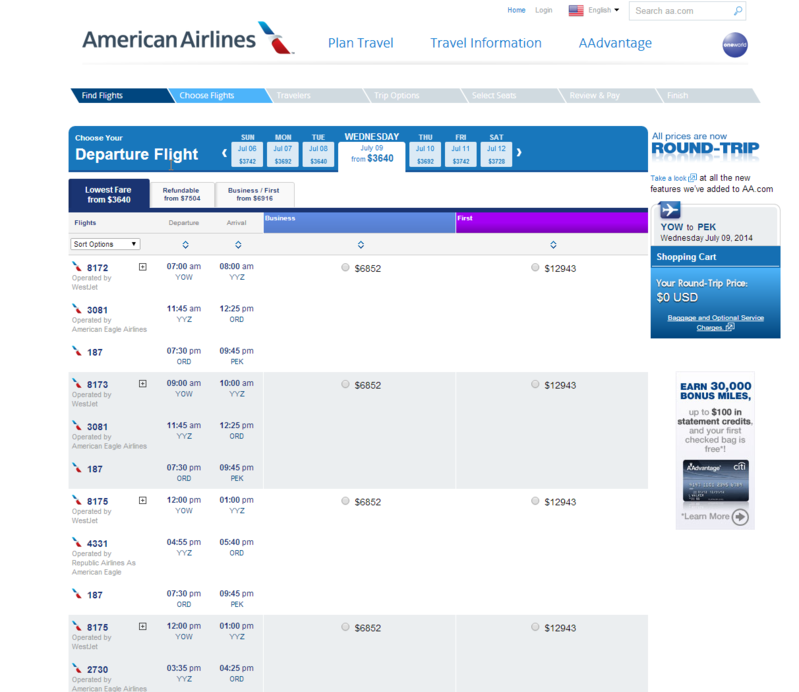Open the English language dropdown
The width and height of the screenshot is (799, 692).
pyautogui.click(x=594, y=10)
